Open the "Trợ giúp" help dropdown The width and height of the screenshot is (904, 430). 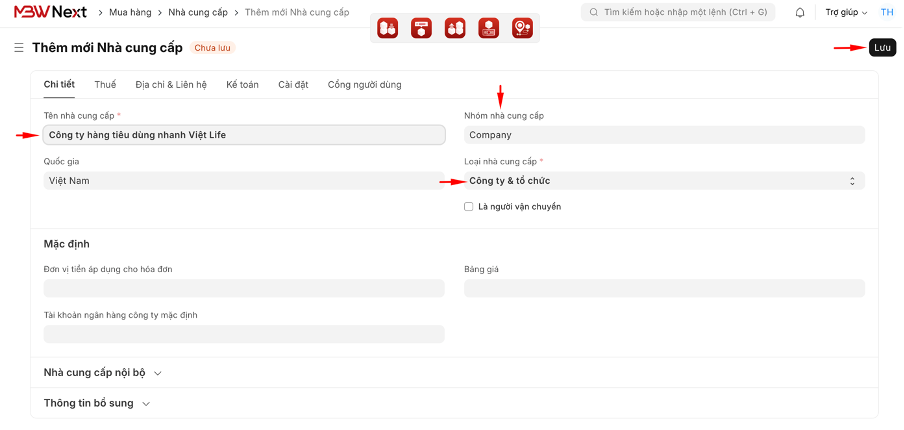coord(846,13)
